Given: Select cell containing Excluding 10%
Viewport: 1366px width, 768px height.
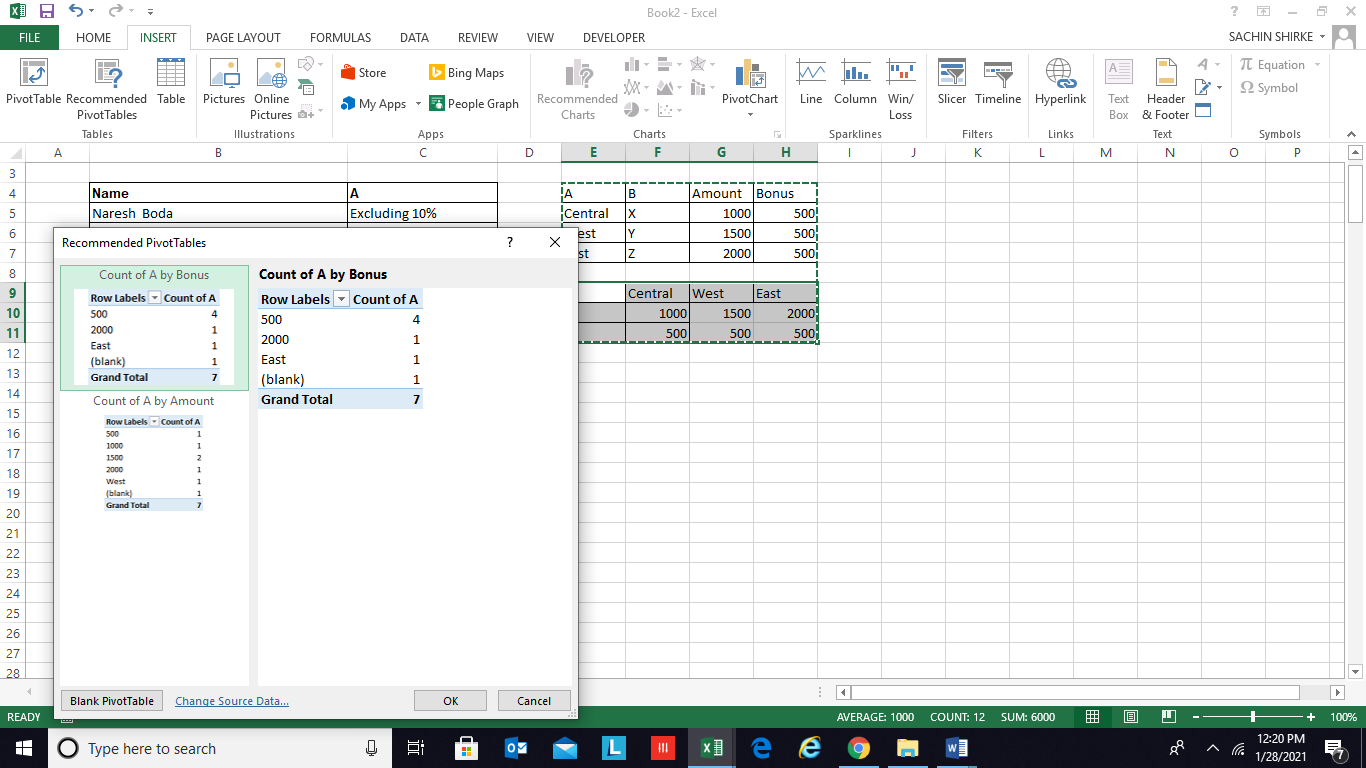Looking at the screenshot, I should (x=422, y=213).
